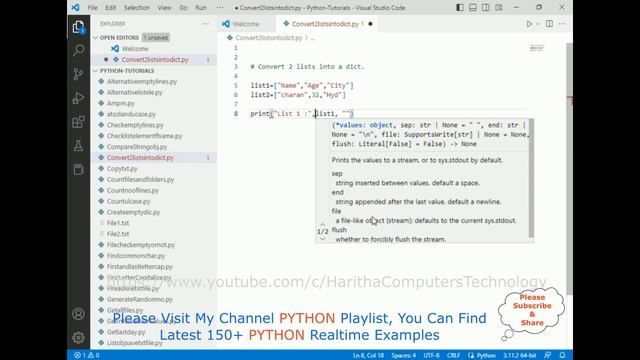This screenshot has width=640, height=360.
Task: Open Findcommonchar.py file
Action: point(136,256)
